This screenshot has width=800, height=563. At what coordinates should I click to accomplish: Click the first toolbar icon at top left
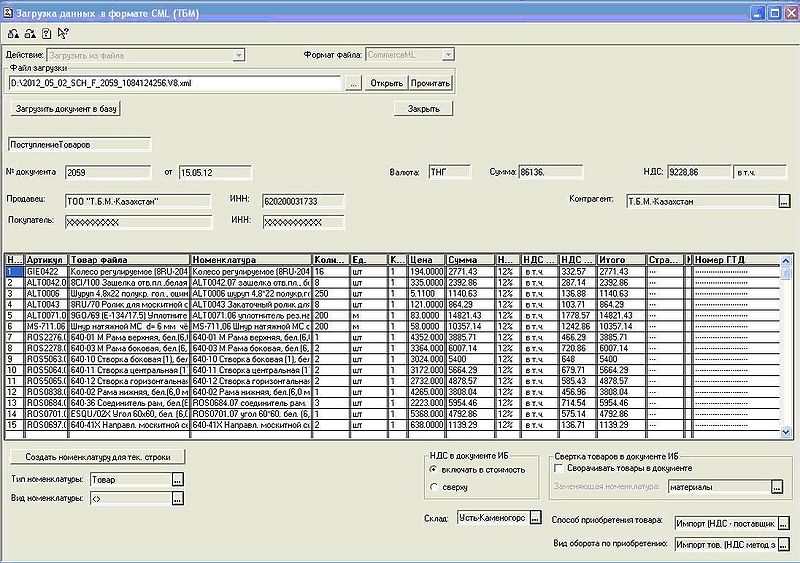pyautogui.click(x=11, y=33)
